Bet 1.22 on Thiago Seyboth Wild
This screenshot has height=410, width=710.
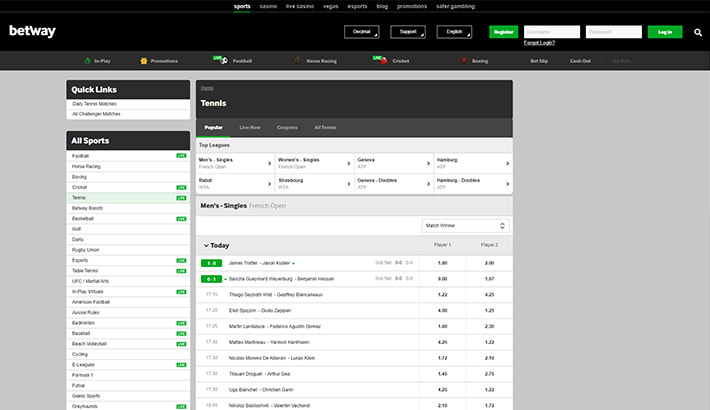click(442, 295)
